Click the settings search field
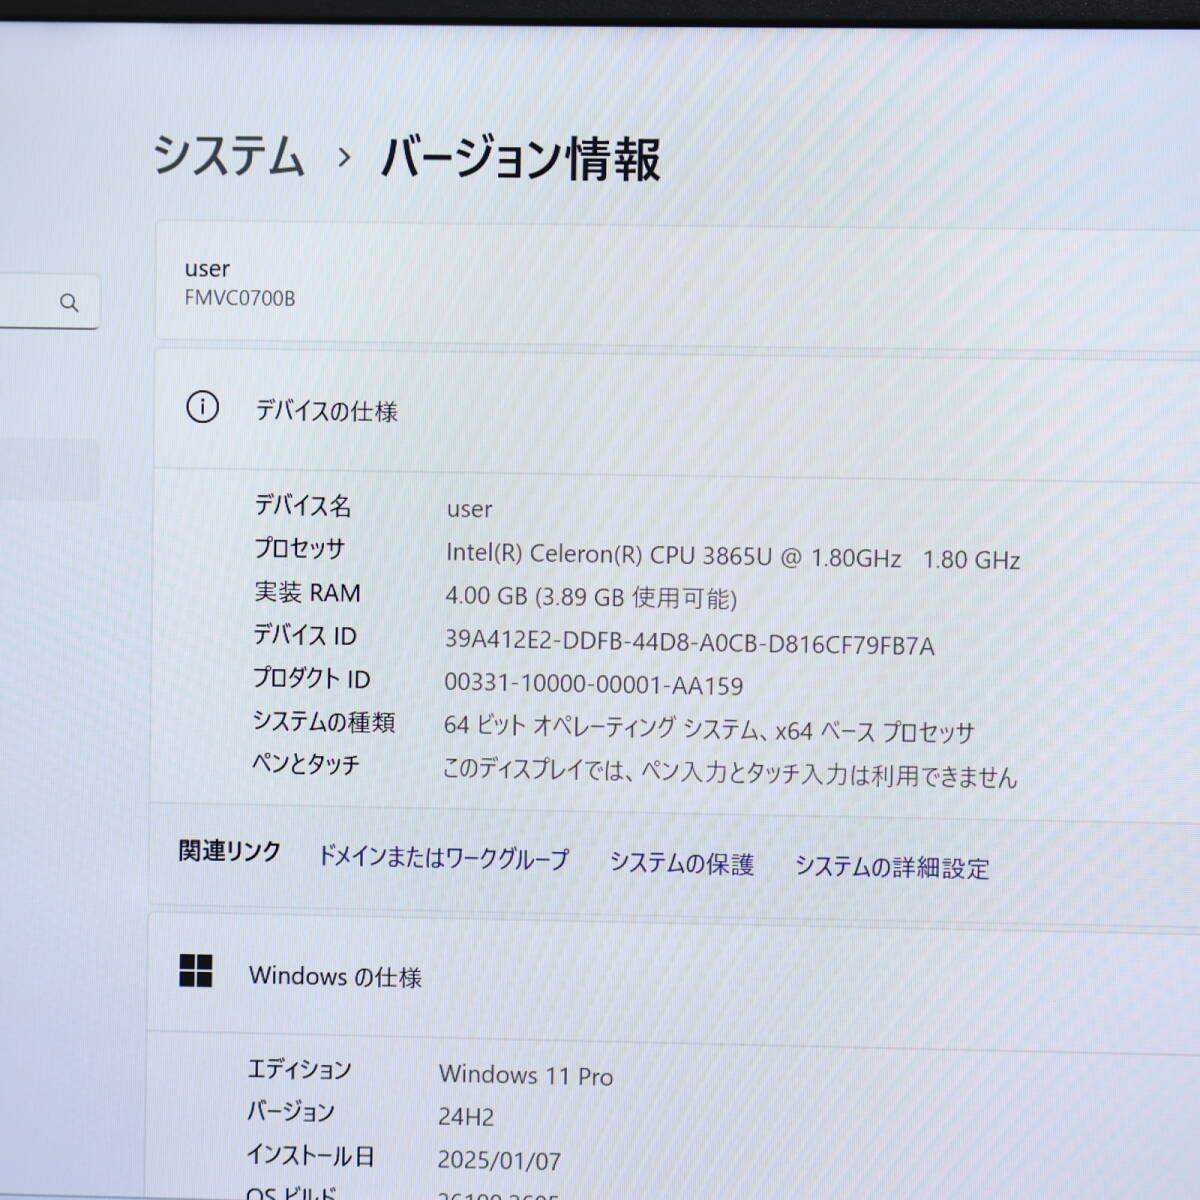This screenshot has height=1200, width=1200. 49,301
